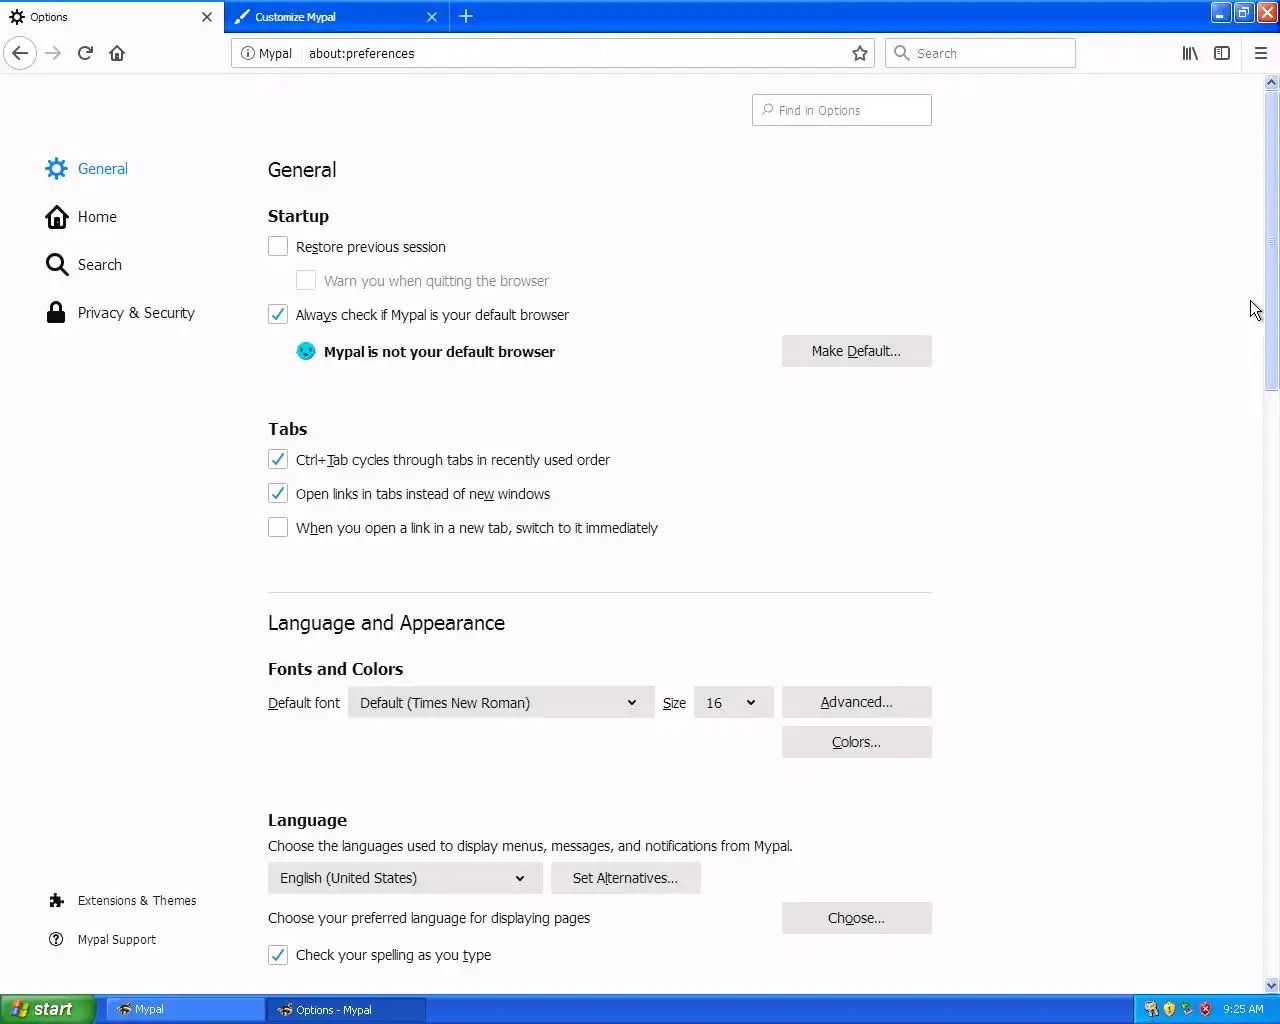Click the magnifier icon beside Search category

(56, 264)
